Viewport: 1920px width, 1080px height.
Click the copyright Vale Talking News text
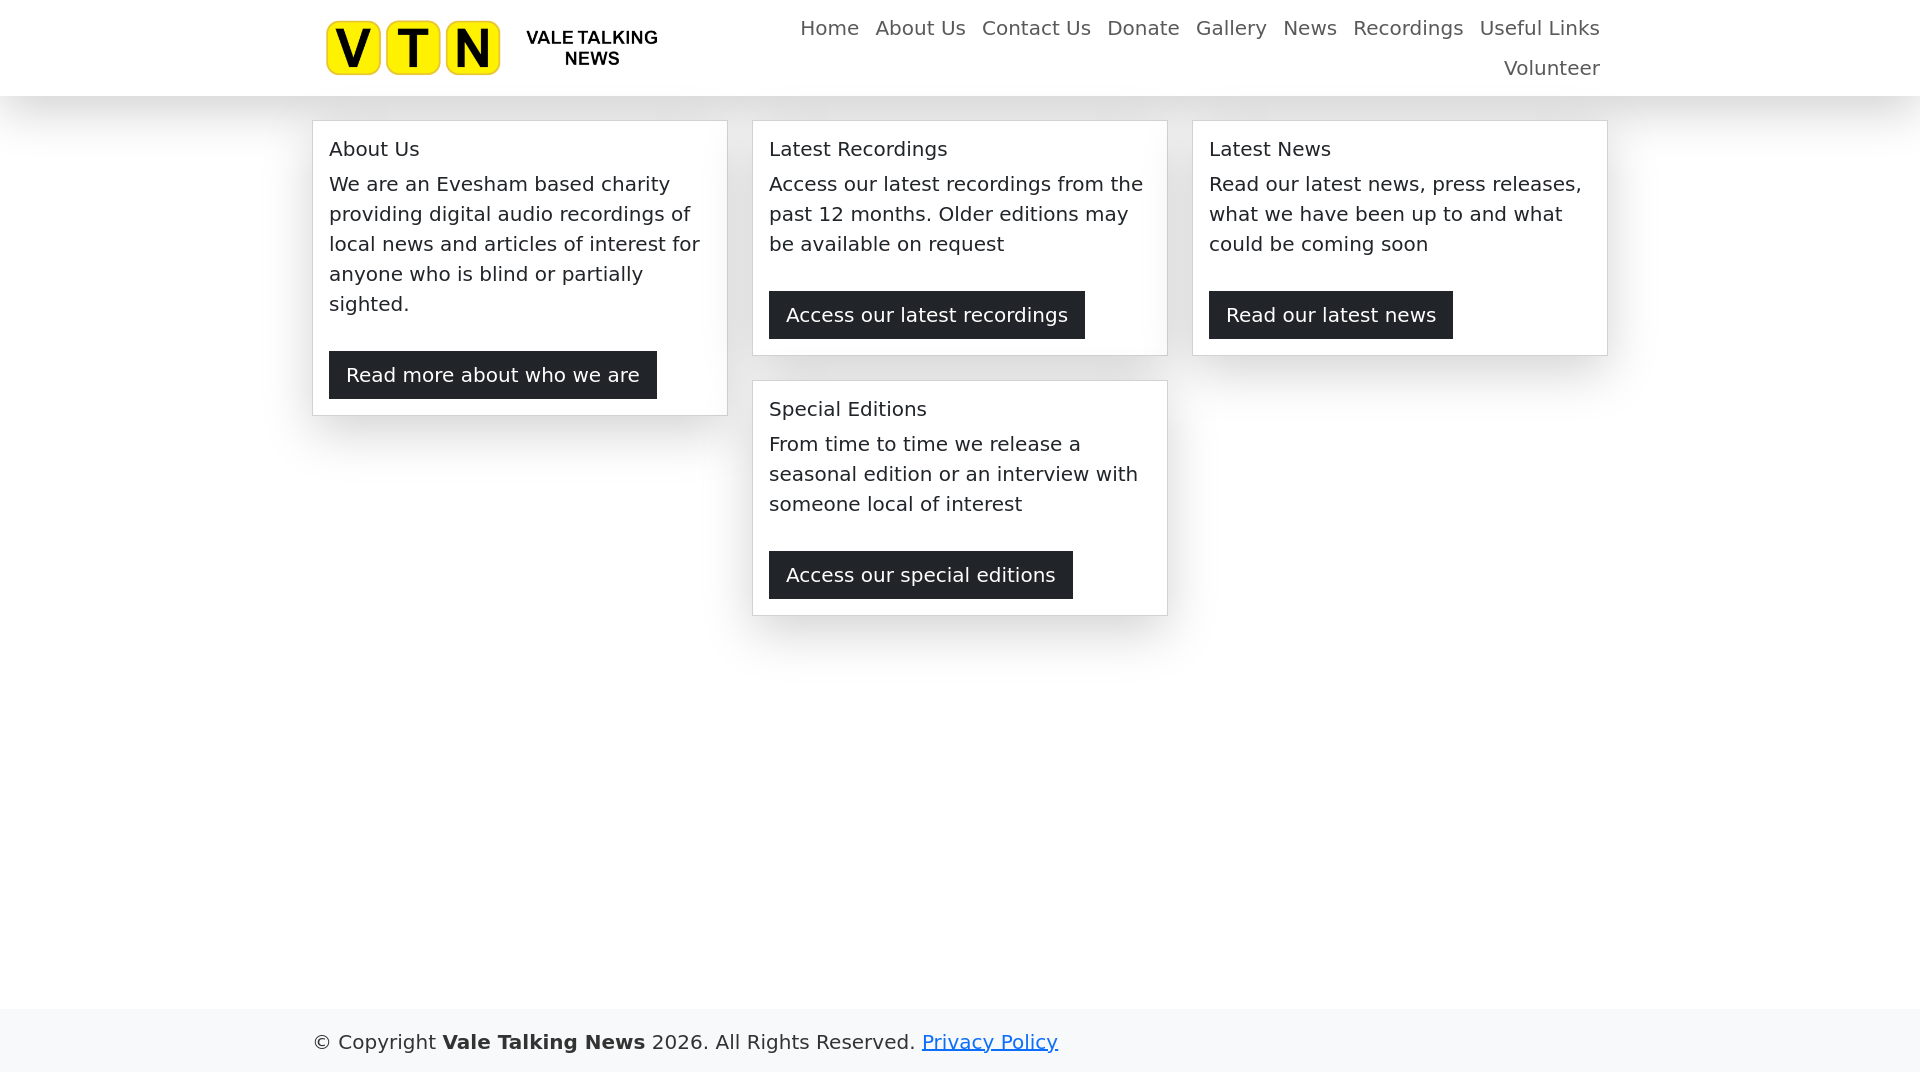(x=614, y=1042)
